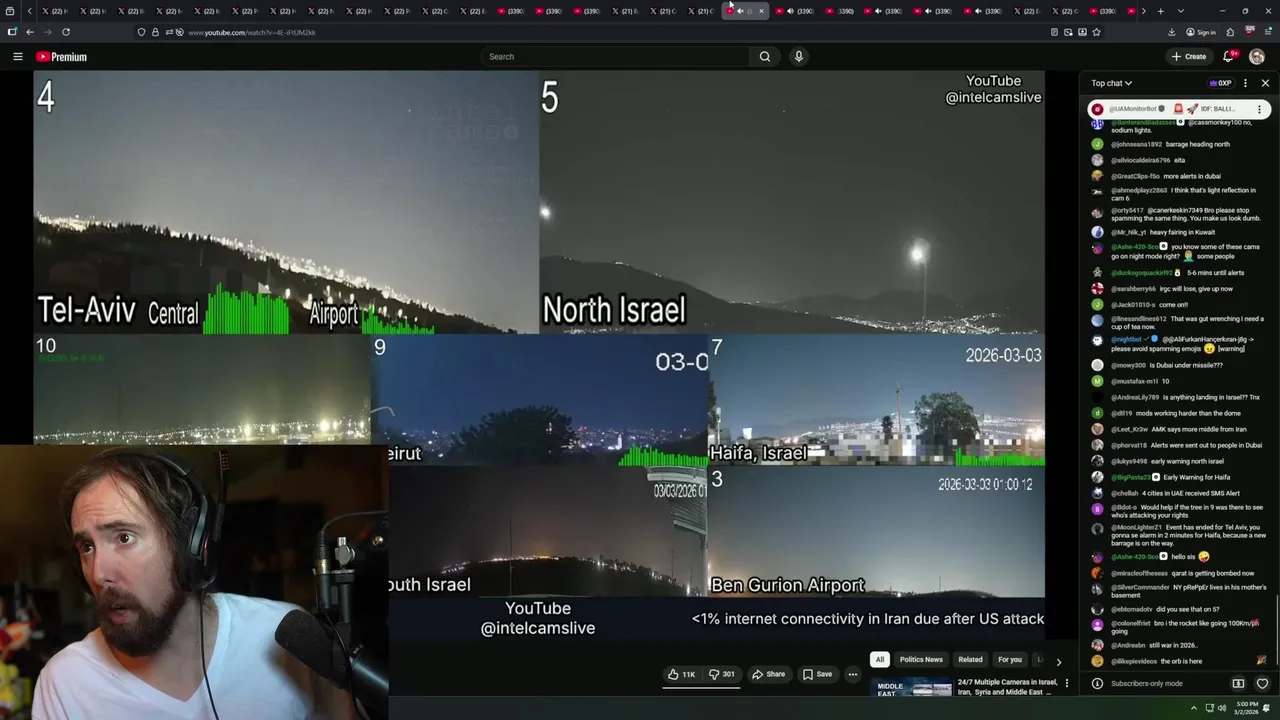
Task: Select the For you chip
Action: [1010, 660]
